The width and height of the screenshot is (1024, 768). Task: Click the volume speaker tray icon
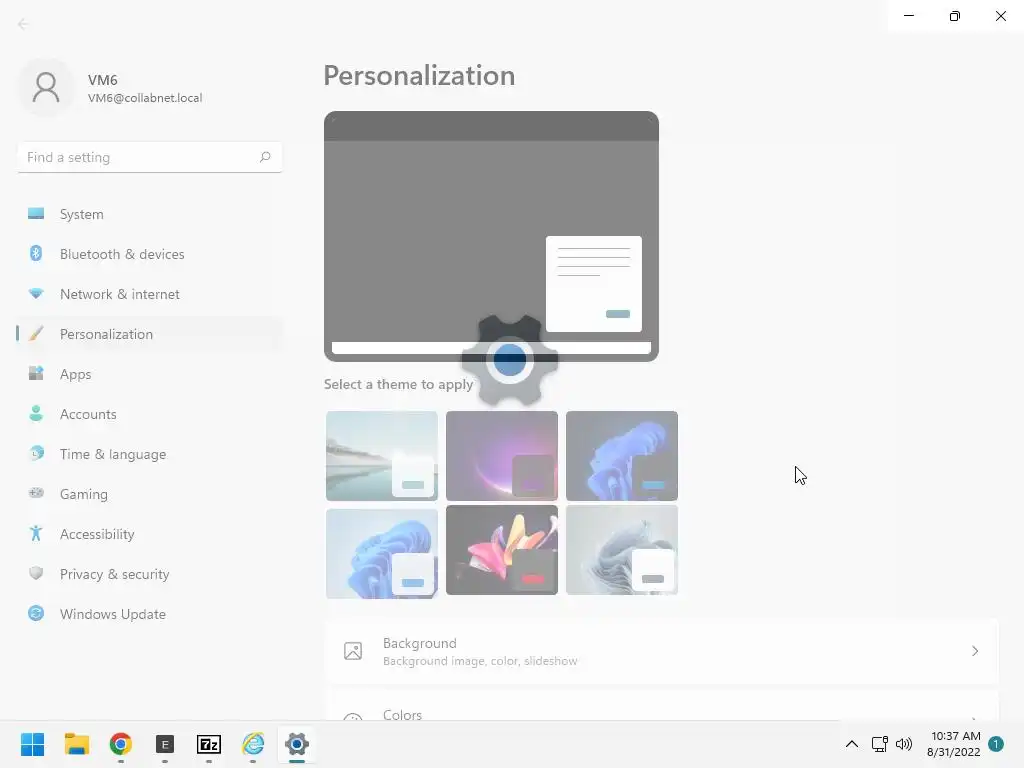click(x=904, y=744)
